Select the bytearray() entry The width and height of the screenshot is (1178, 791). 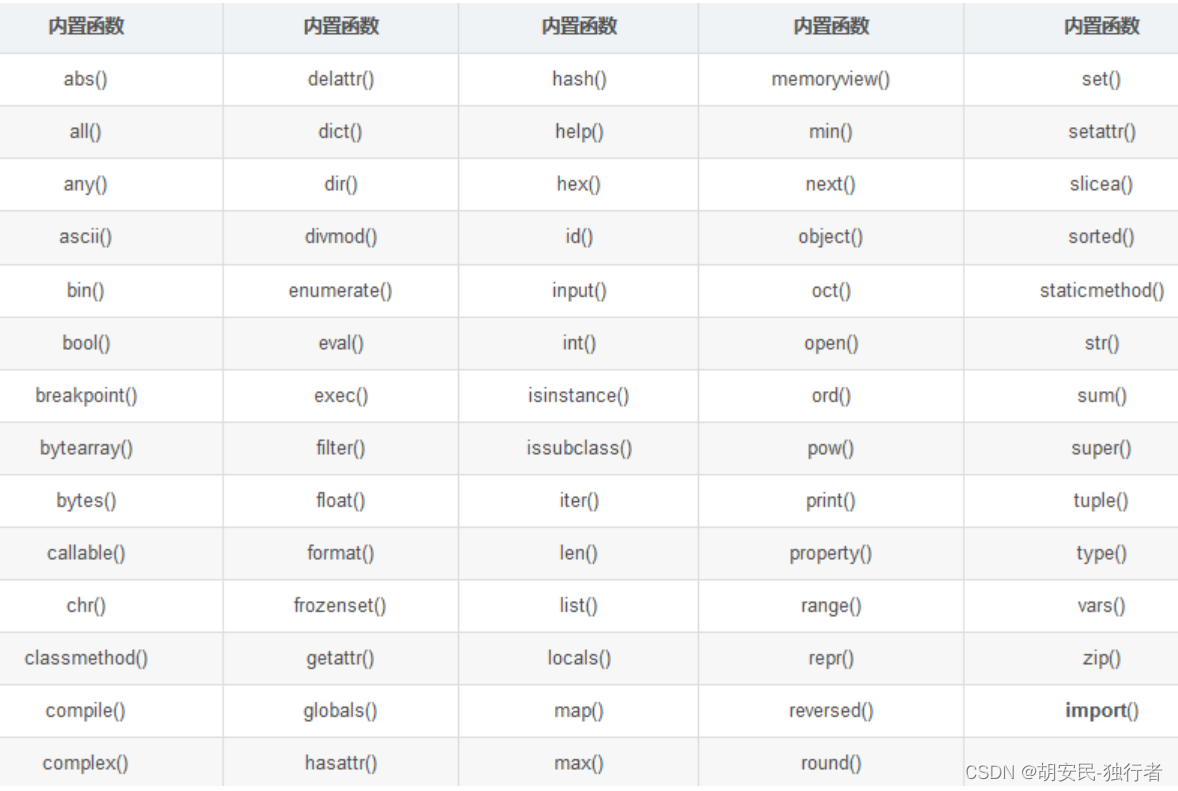coord(86,448)
